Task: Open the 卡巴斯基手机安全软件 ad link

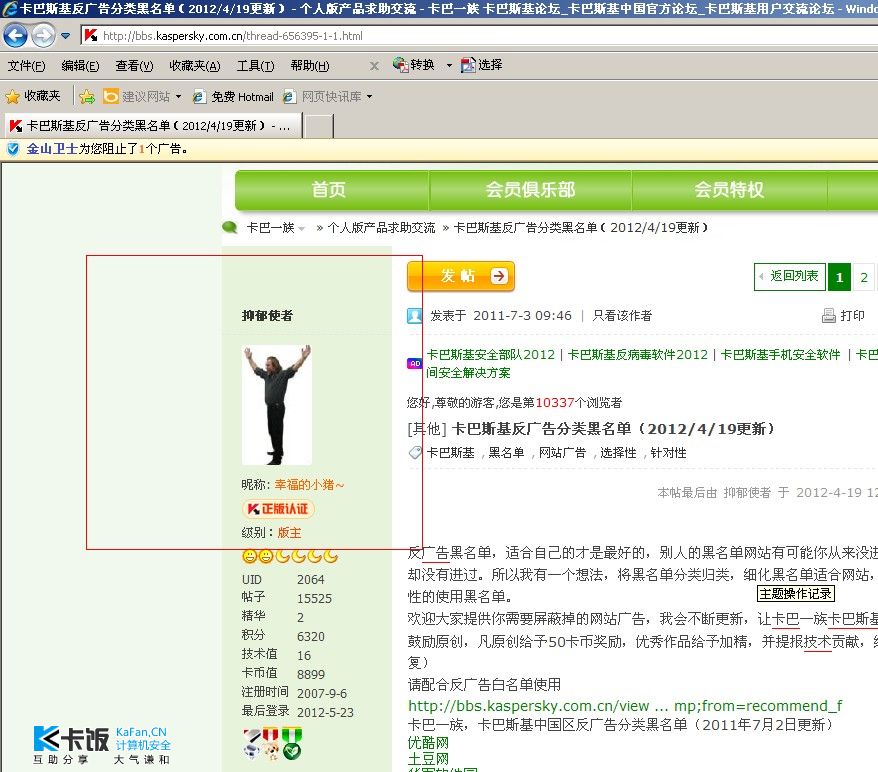Action: click(x=781, y=354)
